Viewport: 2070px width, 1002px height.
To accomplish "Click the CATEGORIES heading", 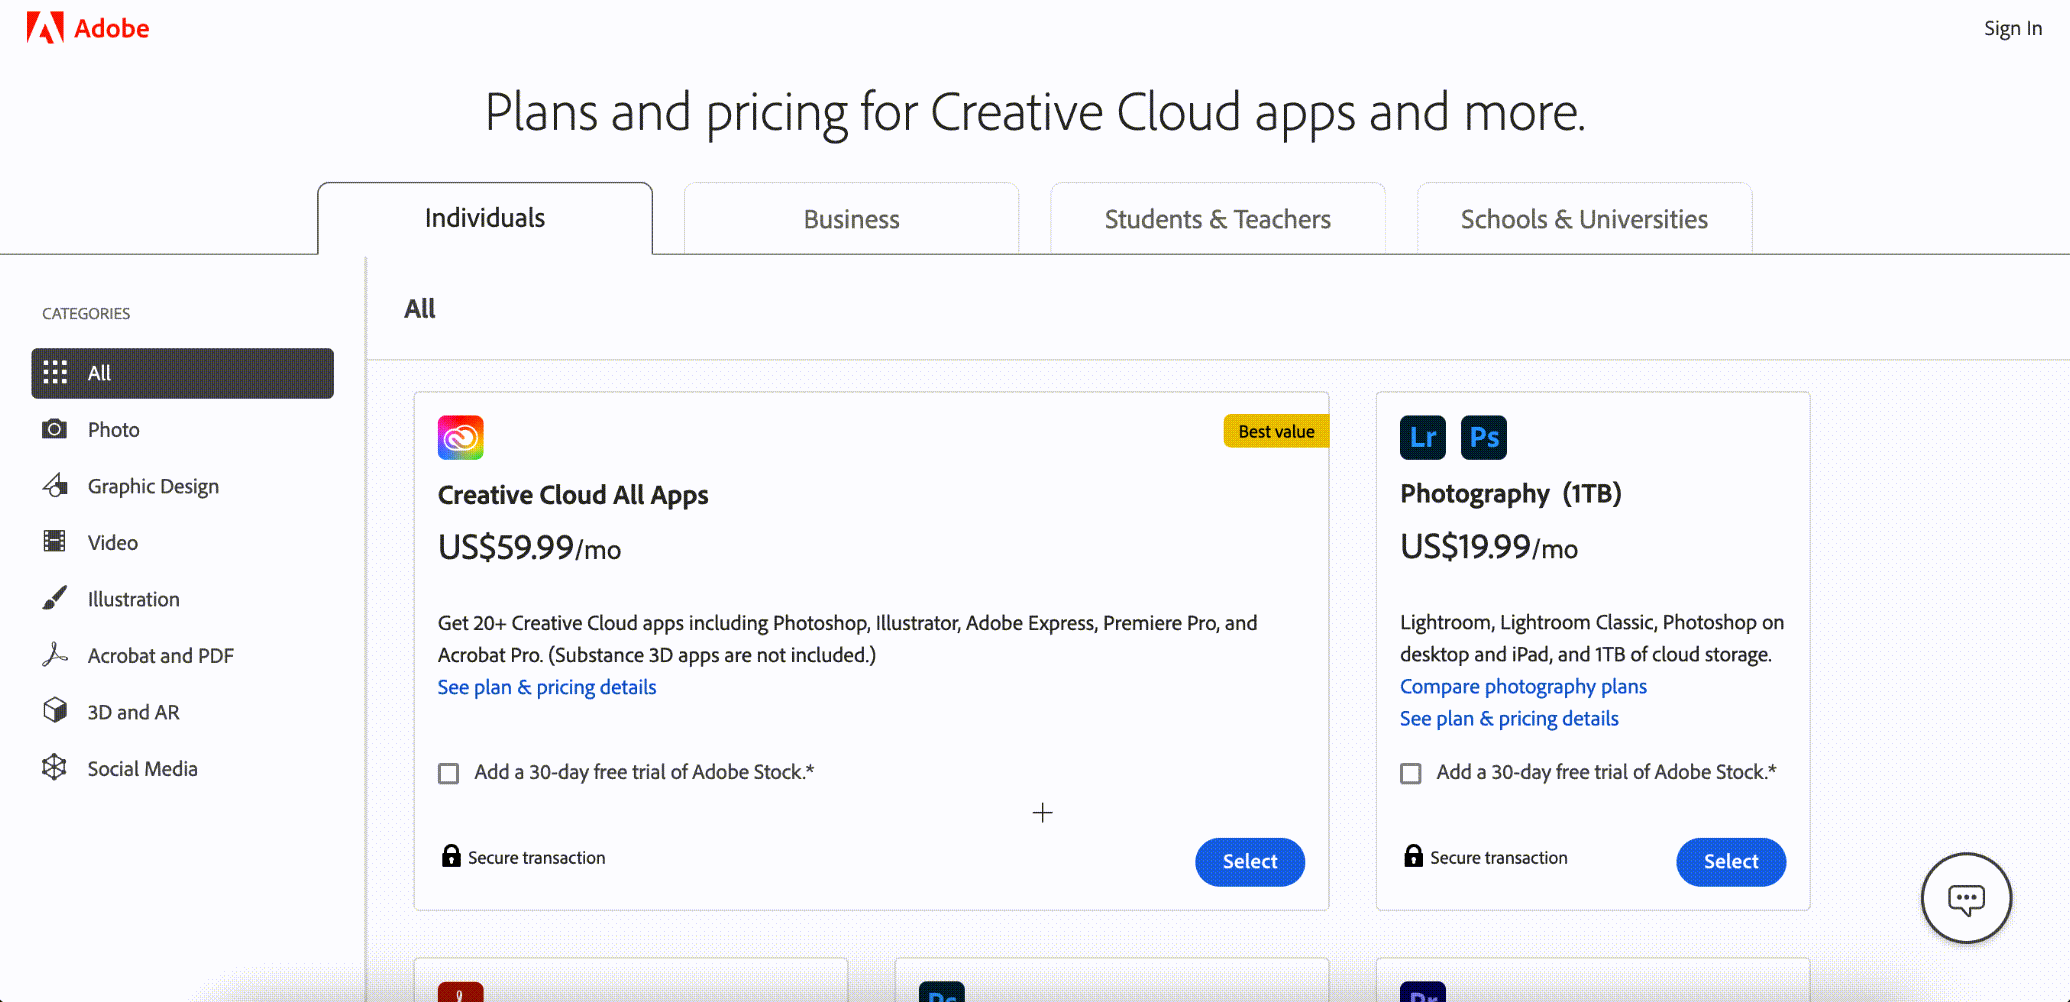I will [x=86, y=314].
